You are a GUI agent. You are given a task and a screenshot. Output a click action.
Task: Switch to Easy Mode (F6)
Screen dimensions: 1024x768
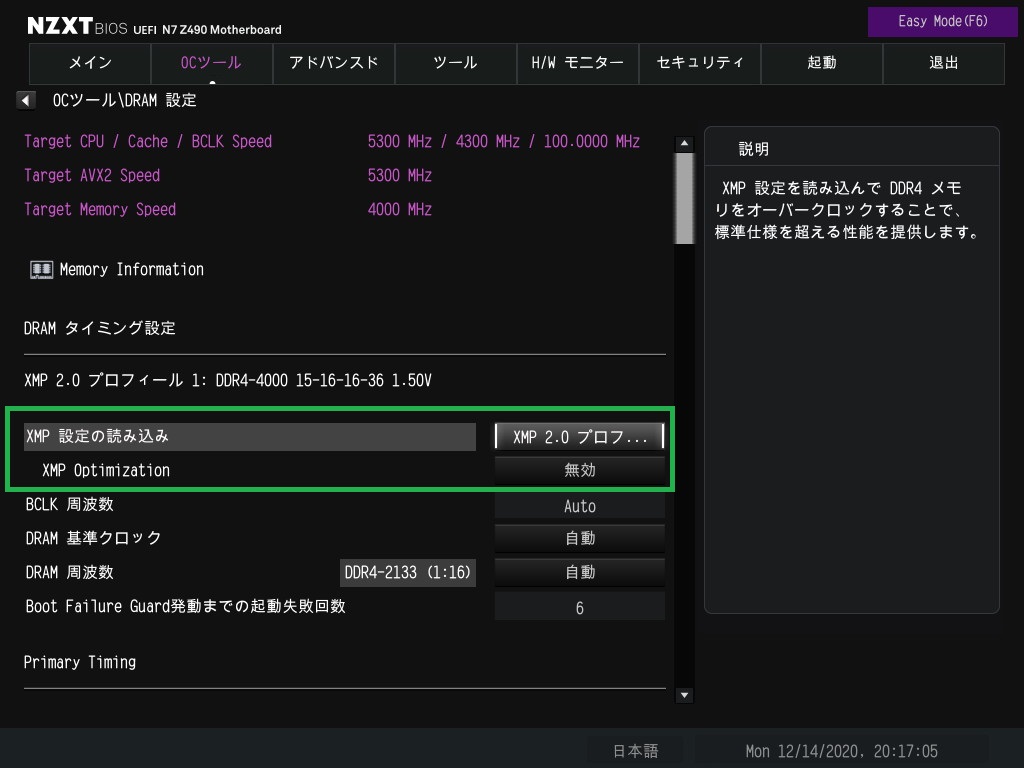[929, 21]
